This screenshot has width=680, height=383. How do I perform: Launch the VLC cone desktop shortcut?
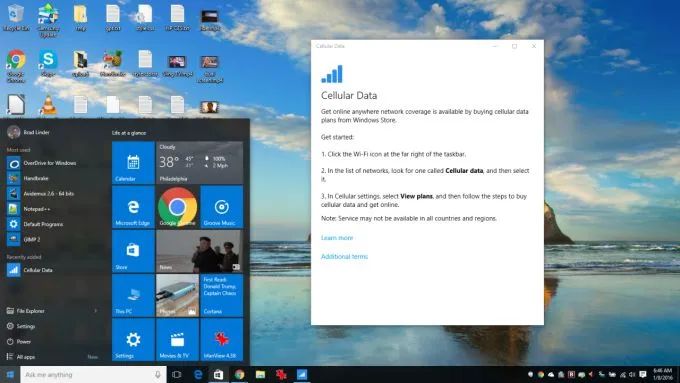[48, 105]
